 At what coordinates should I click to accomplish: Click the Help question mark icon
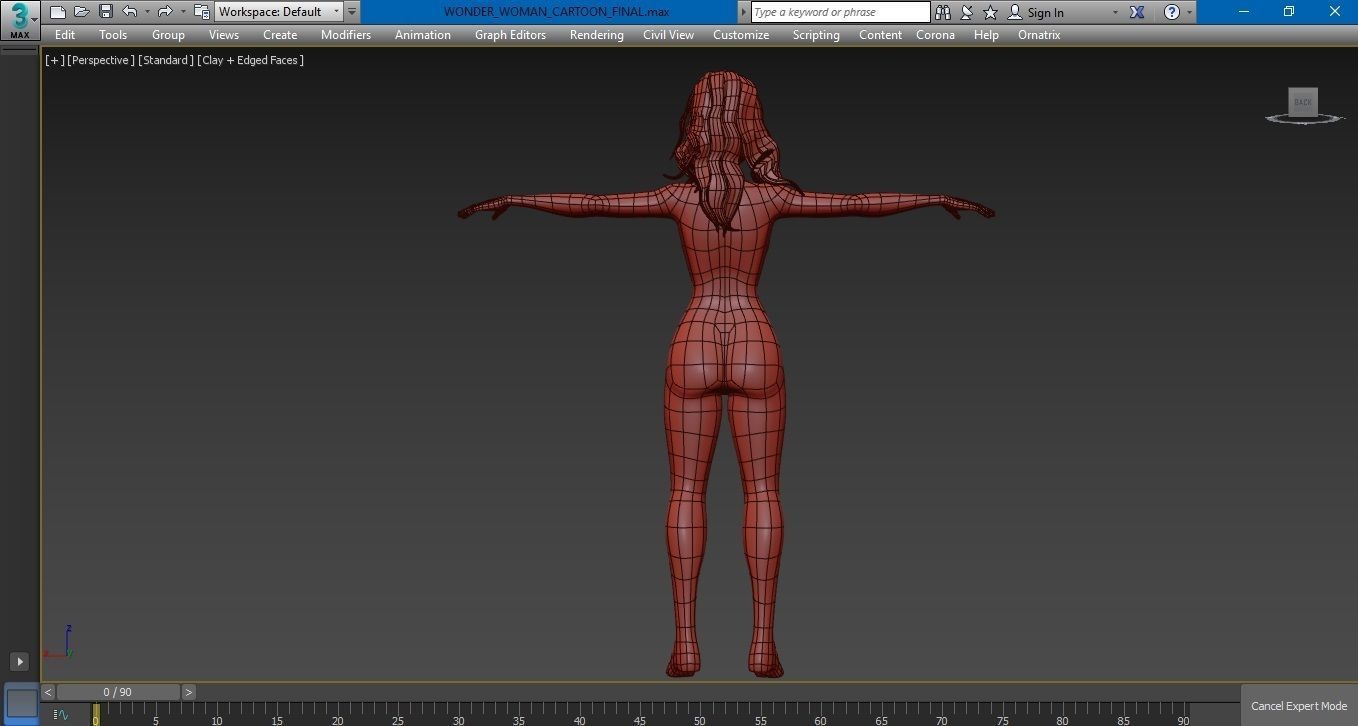[1171, 12]
